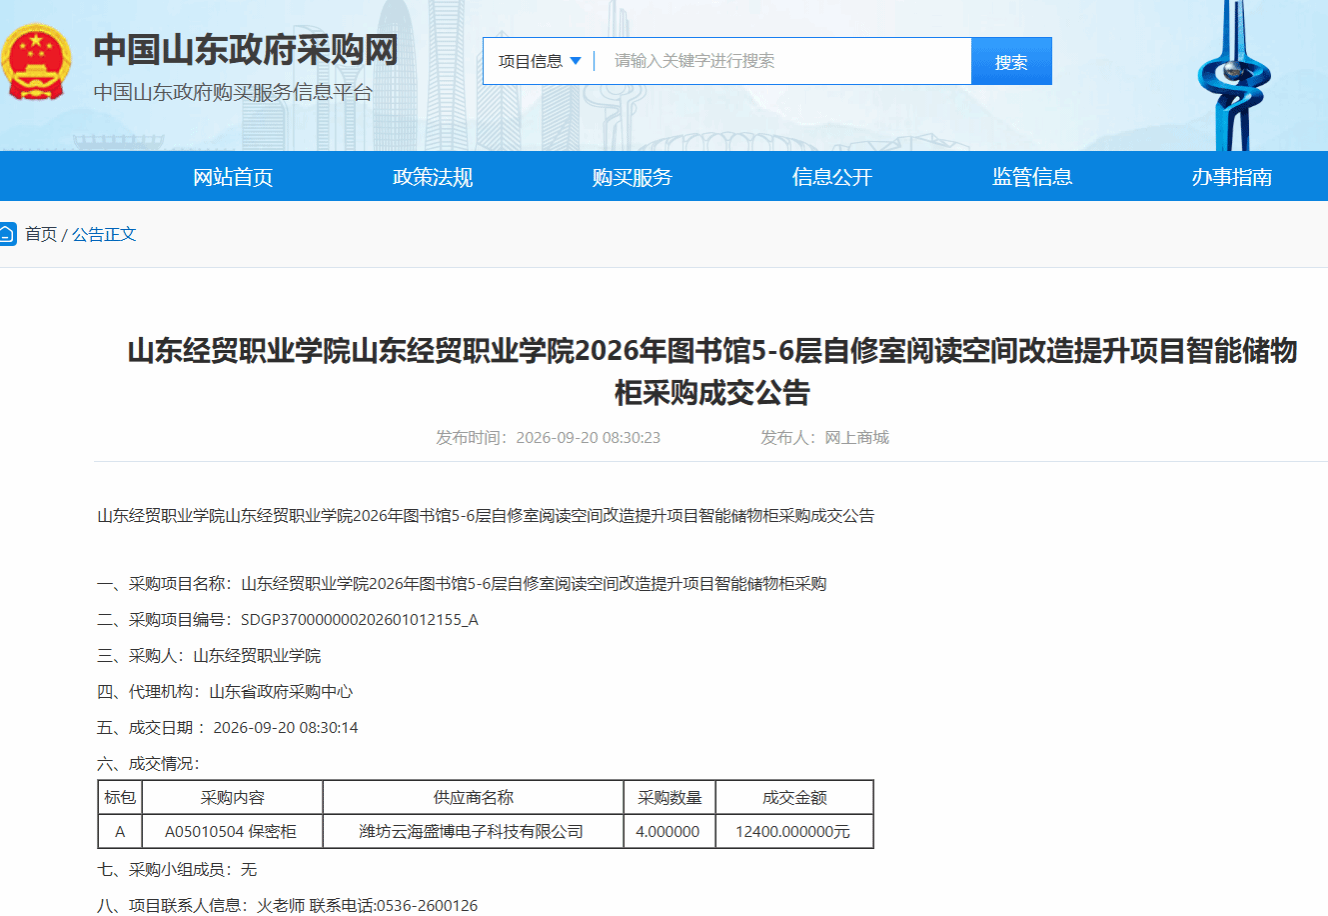Click the 首页 breadcrumb link
Image resolution: width=1328 pixels, height=916 pixels.
tap(41, 234)
